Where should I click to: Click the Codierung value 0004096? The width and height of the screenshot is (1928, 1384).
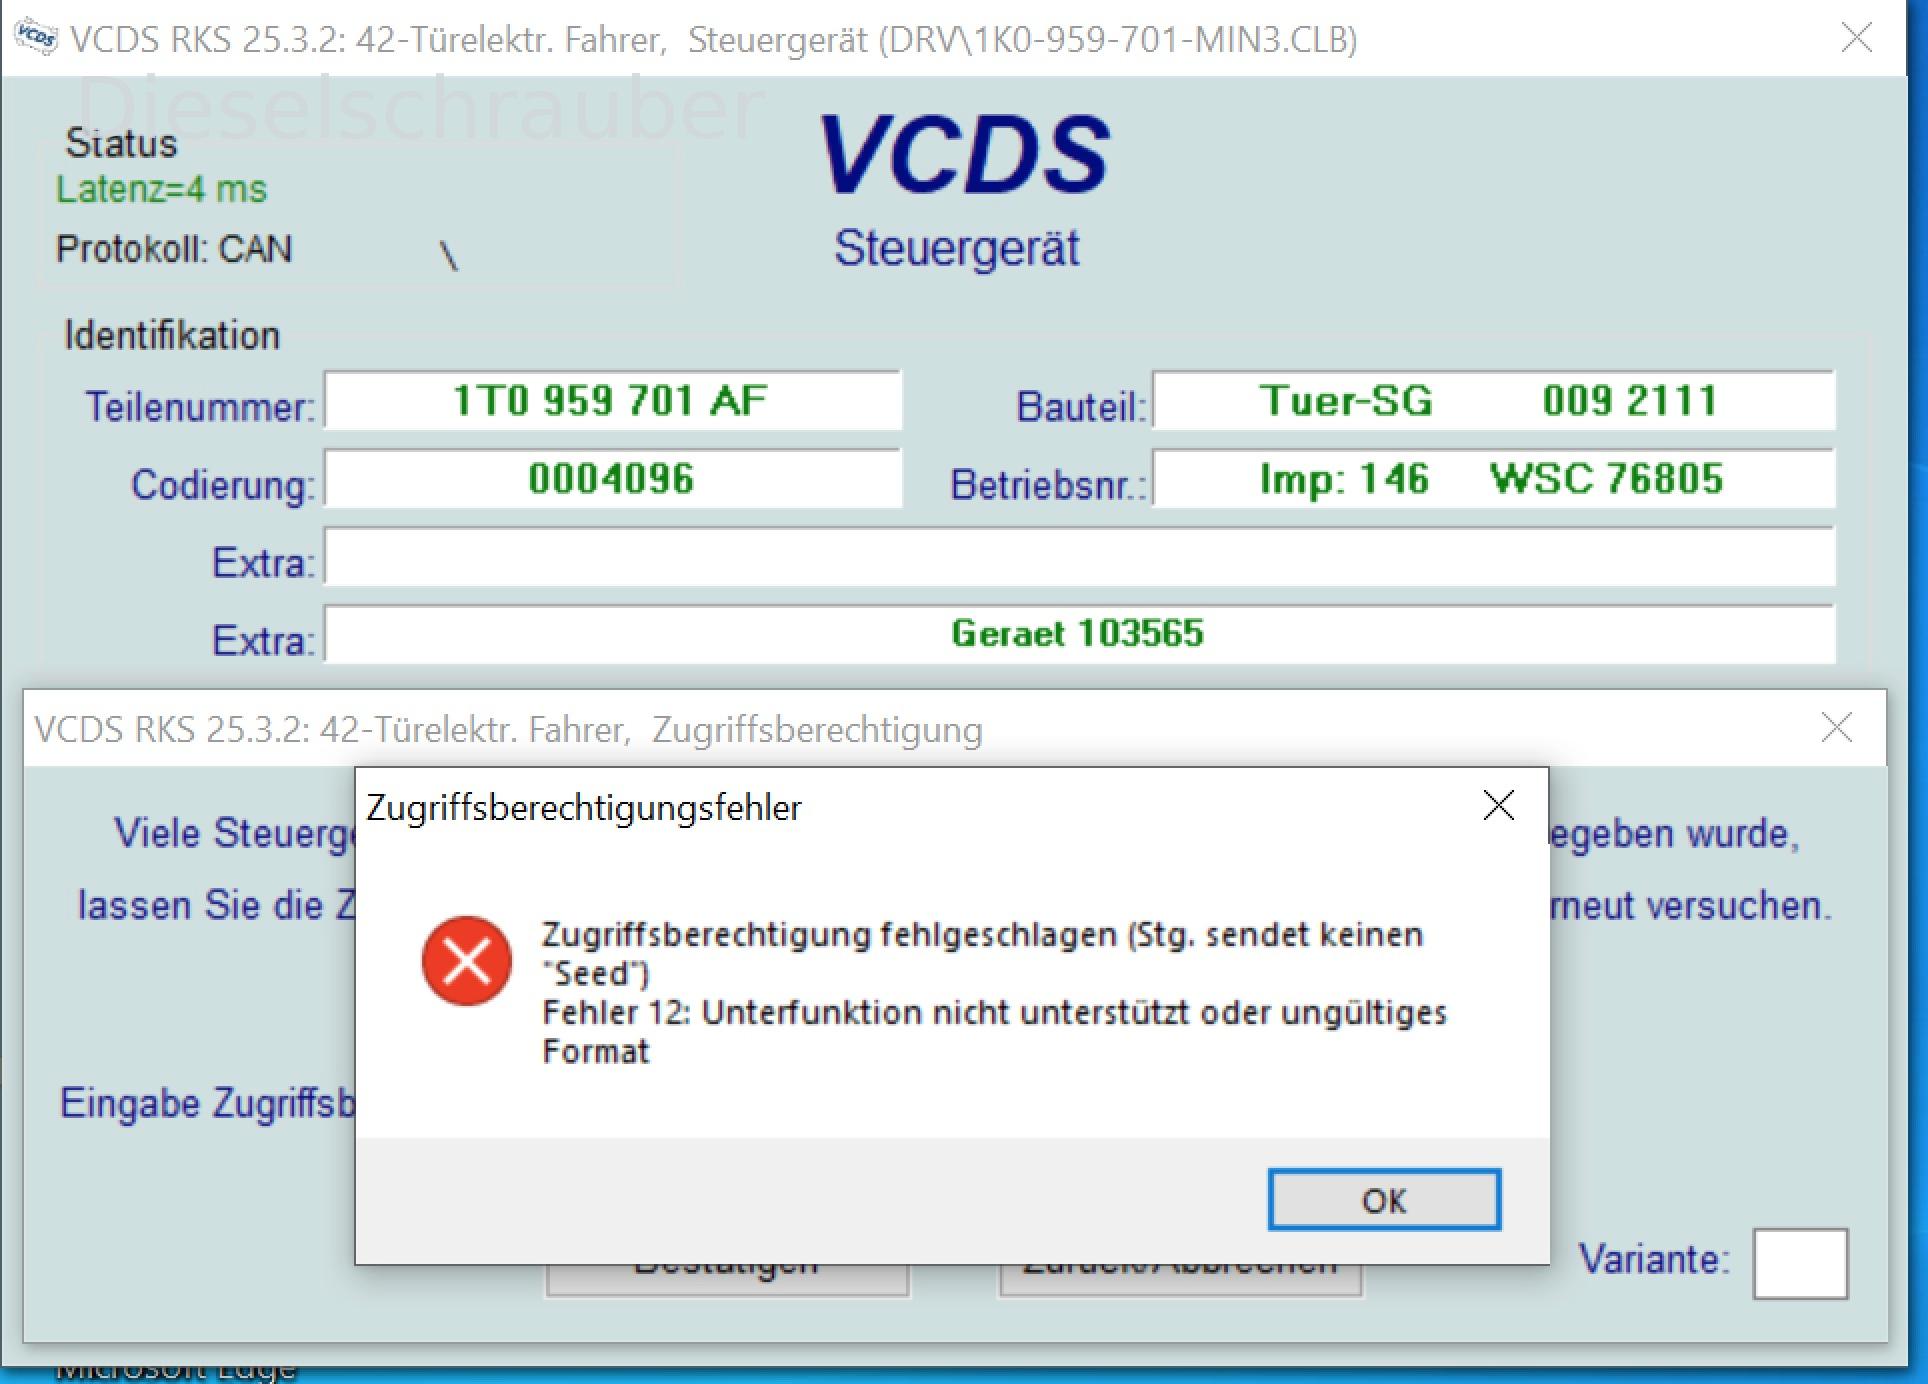(x=612, y=479)
